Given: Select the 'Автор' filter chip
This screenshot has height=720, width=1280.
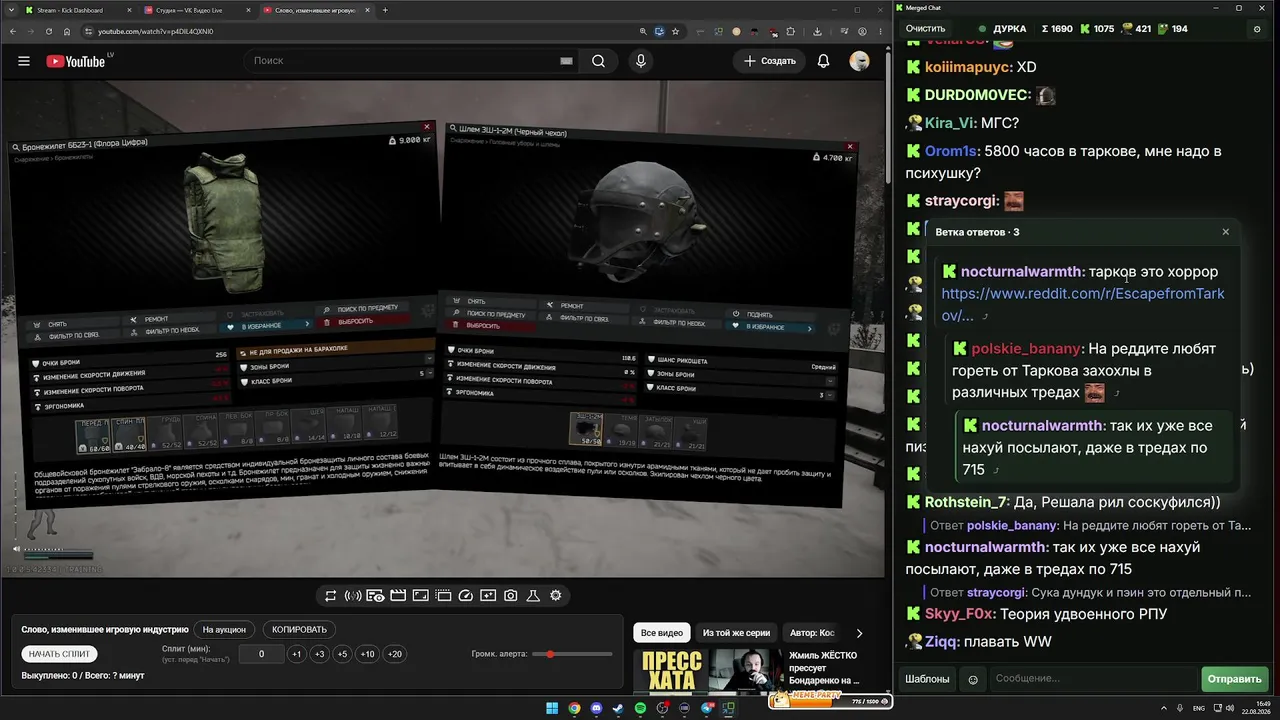Looking at the screenshot, I should click(812, 633).
